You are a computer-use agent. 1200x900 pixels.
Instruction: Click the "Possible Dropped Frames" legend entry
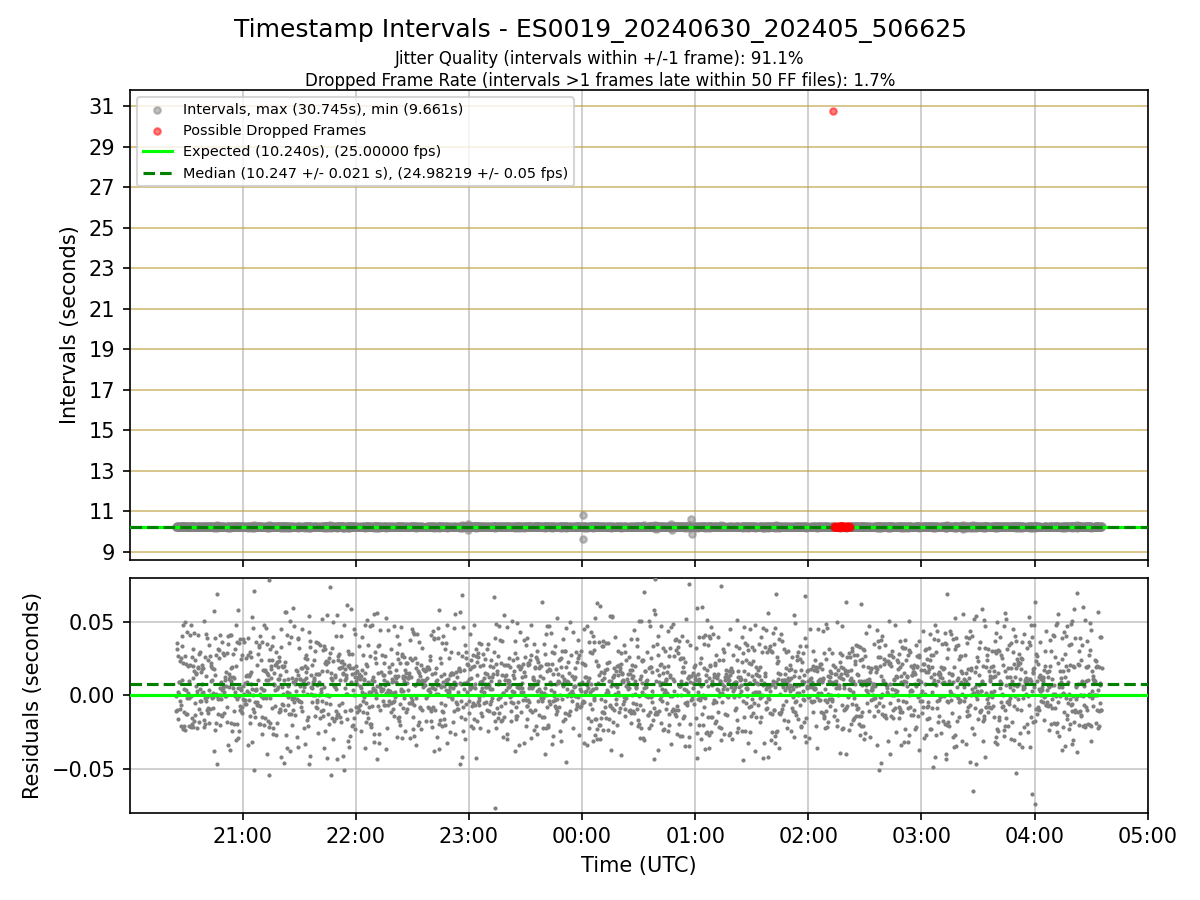pos(274,130)
